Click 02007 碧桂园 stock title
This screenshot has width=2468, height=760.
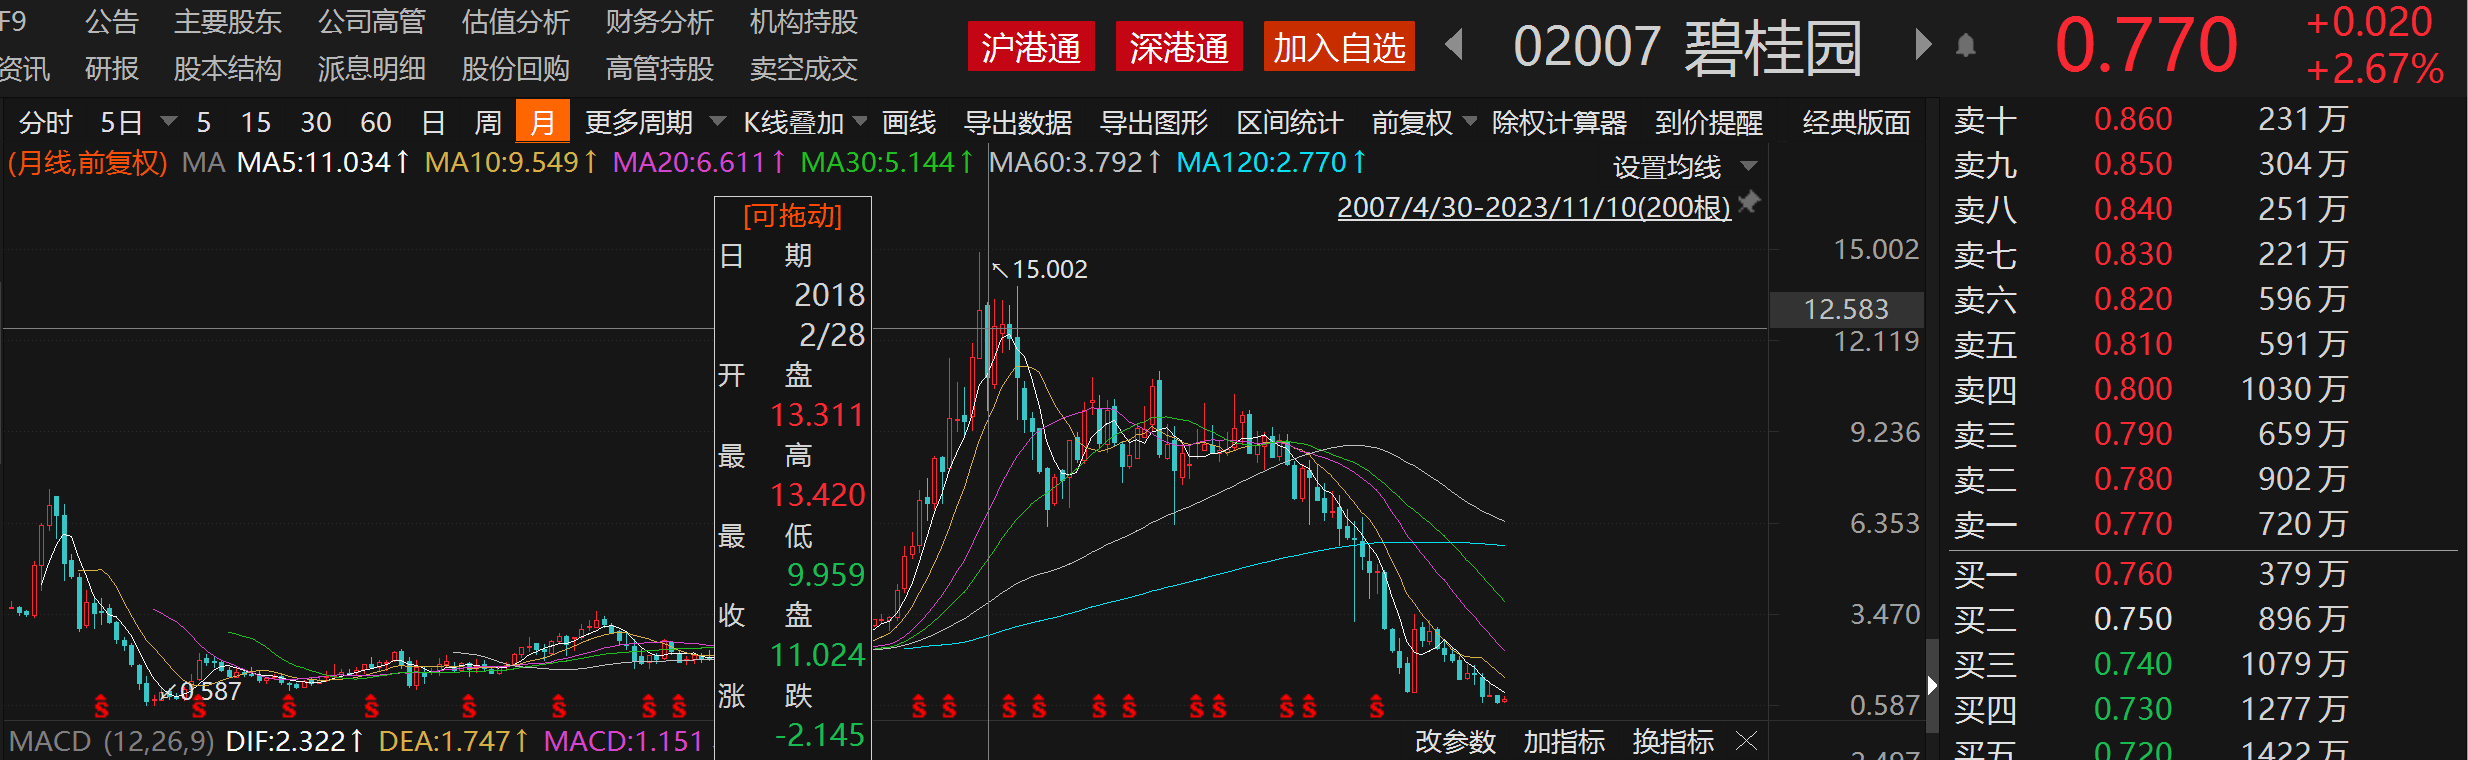(x=1688, y=47)
